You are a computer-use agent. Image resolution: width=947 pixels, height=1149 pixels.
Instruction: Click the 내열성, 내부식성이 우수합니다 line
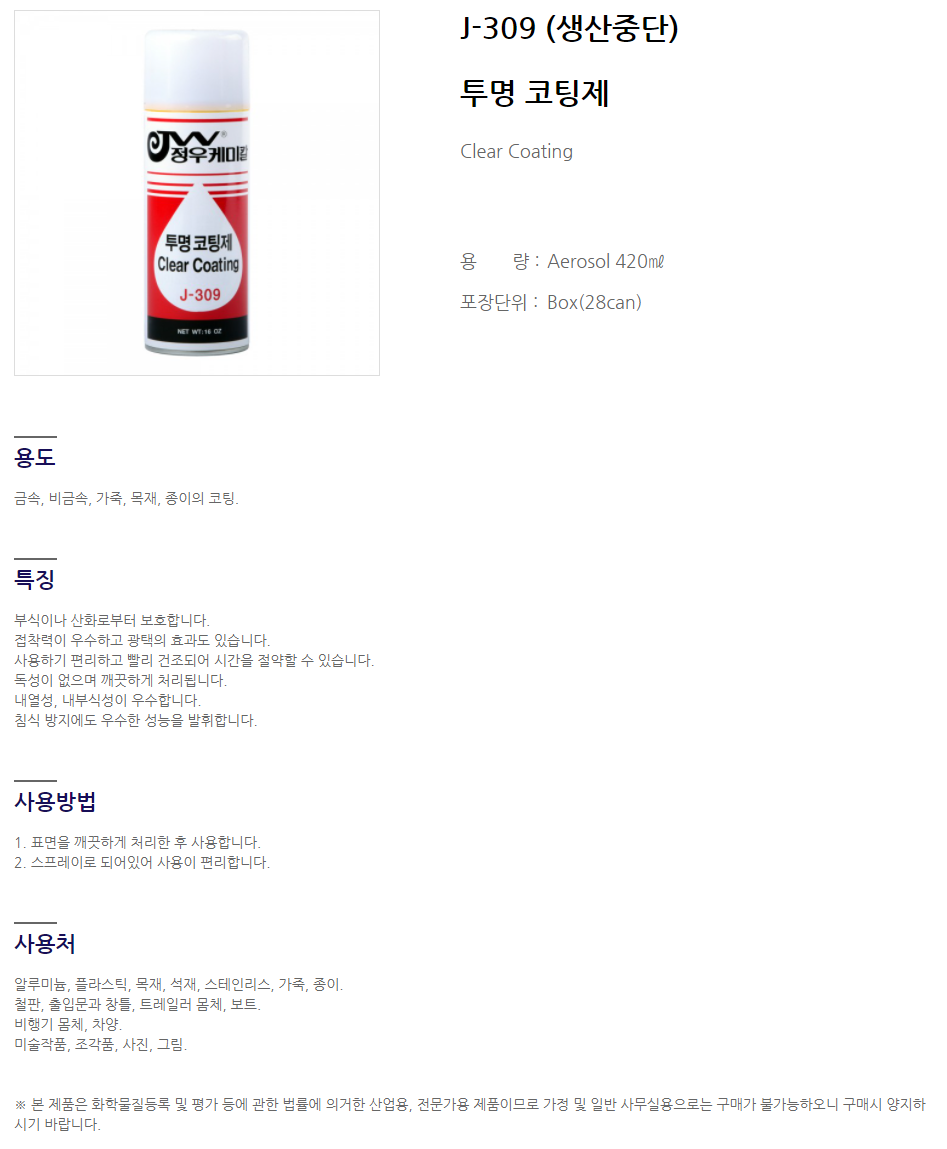pyautogui.click(x=108, y=701)
